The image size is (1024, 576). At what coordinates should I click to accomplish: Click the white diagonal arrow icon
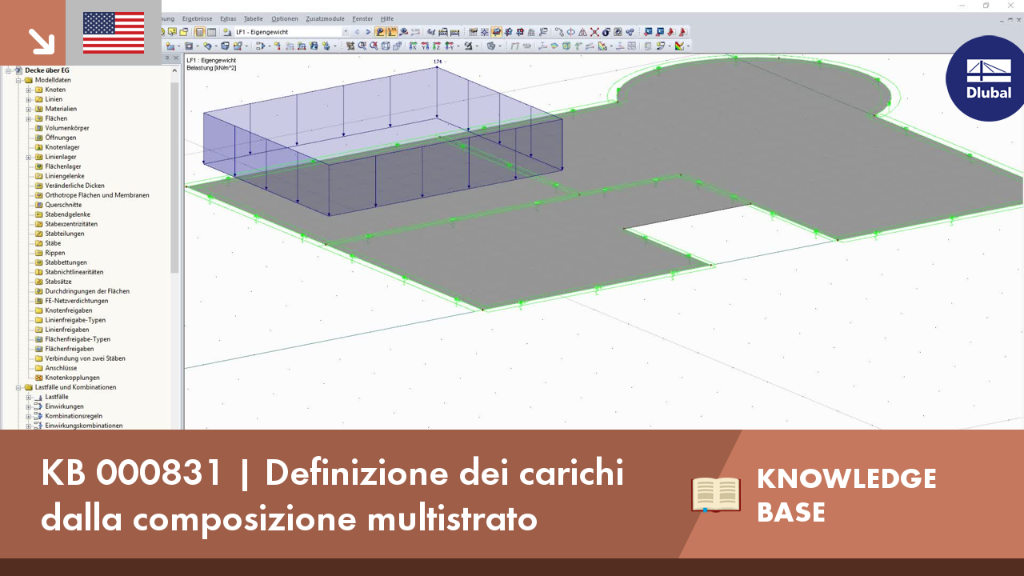[42, 42]
